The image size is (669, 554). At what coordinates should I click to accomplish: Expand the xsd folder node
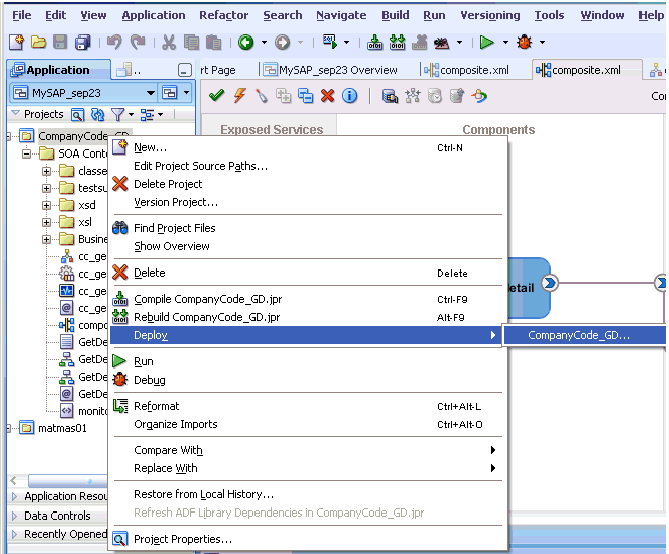[47, 205]
